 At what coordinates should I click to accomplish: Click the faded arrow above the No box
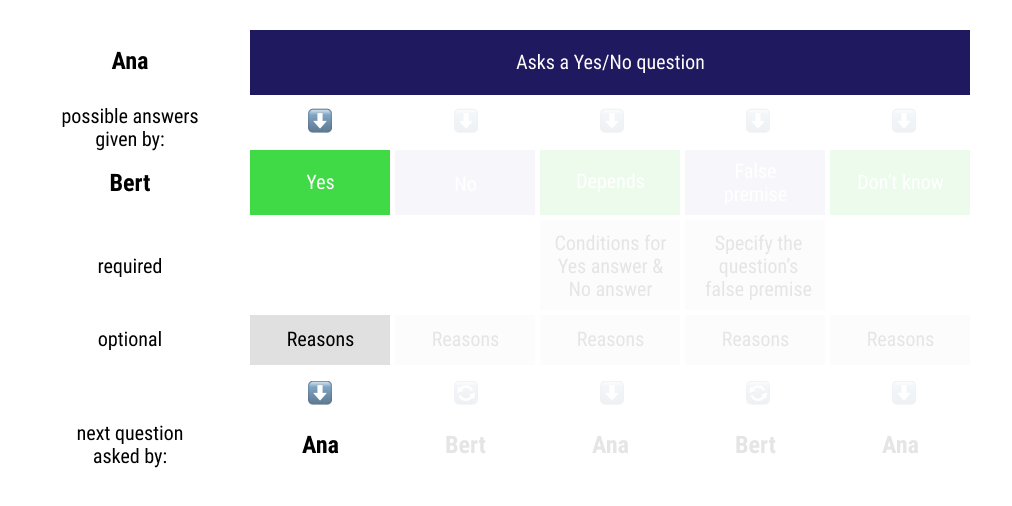click(466, 122)
